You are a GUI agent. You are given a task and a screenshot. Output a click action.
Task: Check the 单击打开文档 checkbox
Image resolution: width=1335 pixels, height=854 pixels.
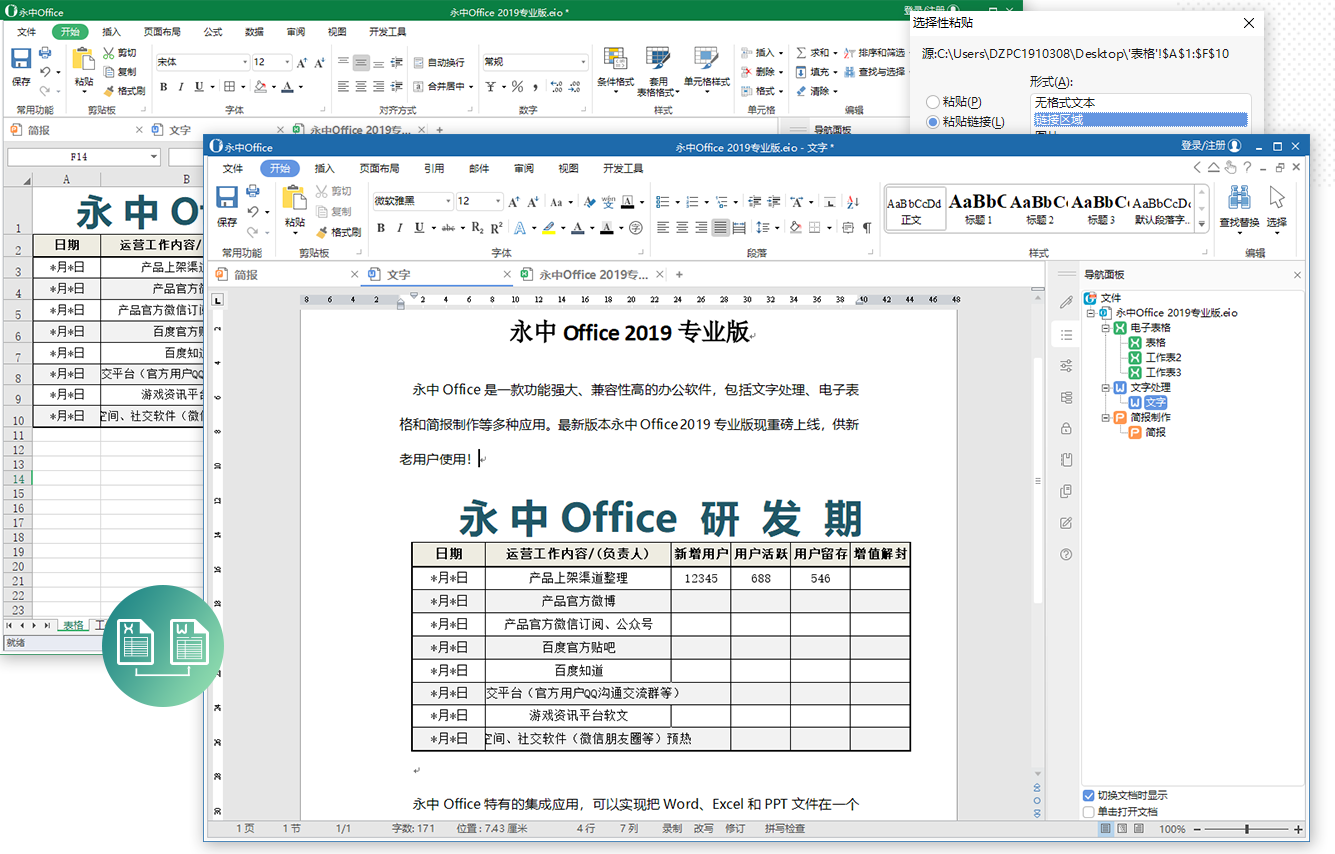1089,812
